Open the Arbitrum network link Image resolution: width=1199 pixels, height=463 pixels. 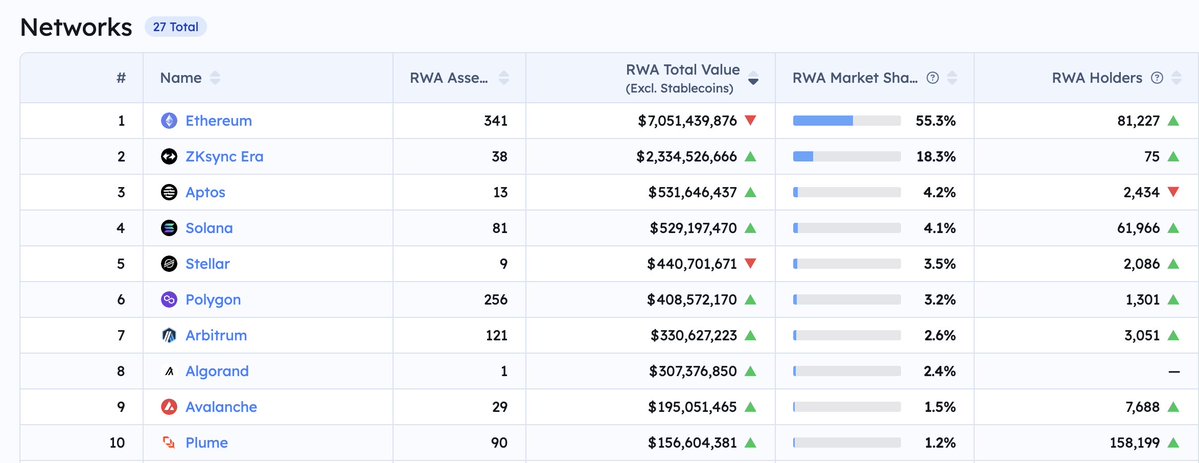[x=216, y=335]
